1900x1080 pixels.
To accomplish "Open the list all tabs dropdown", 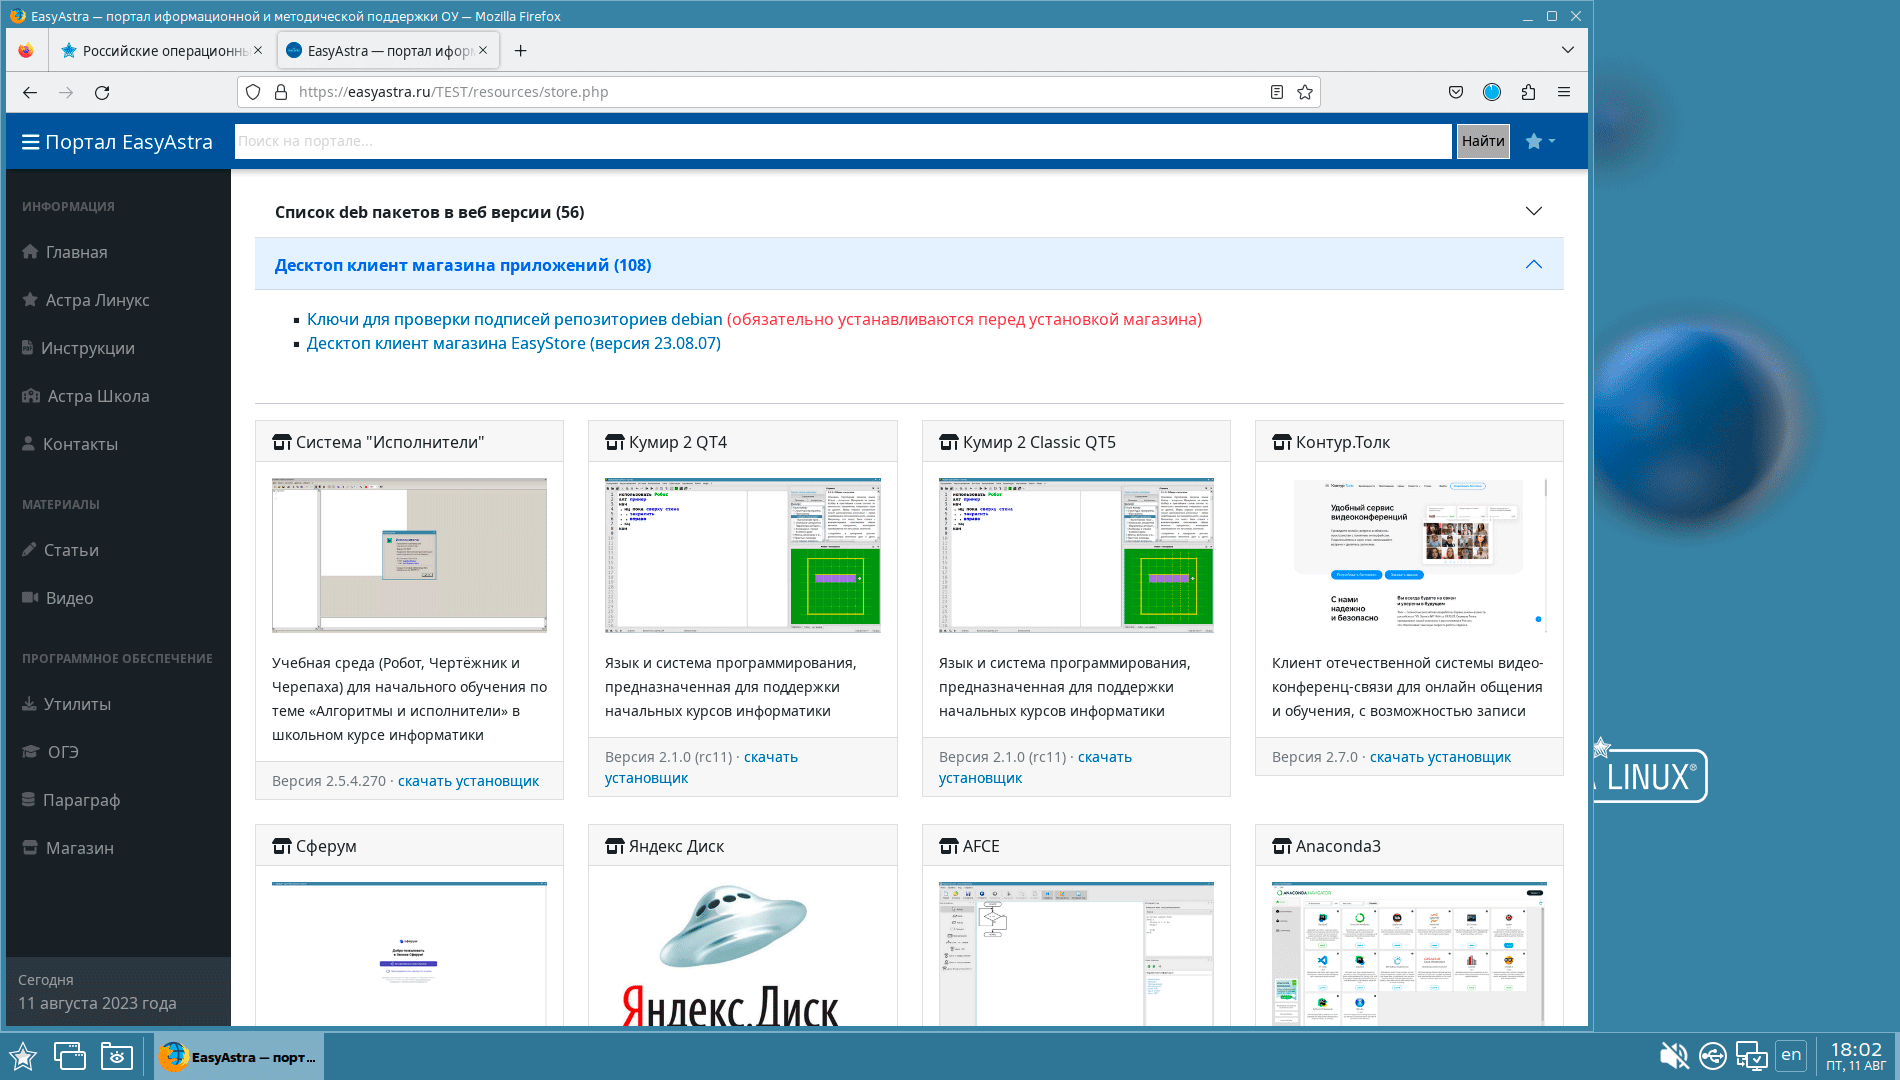I will (x=1568, y=50).
